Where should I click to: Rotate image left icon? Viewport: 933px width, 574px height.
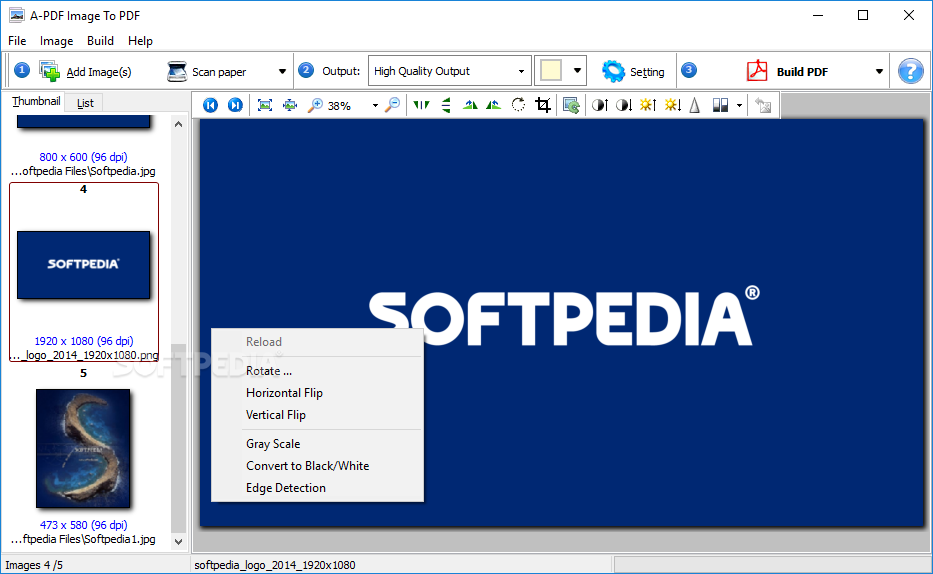(470, 105)
